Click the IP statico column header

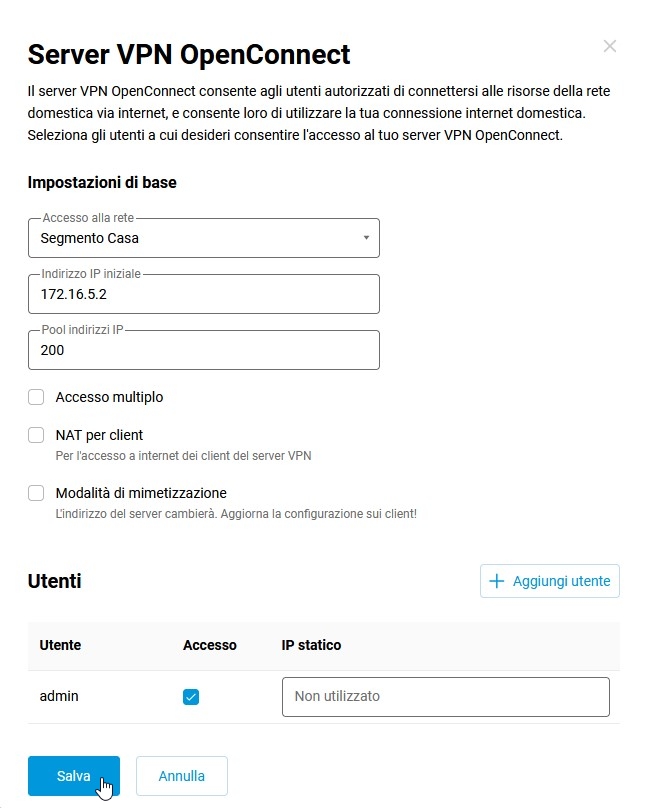pos(311,645)
